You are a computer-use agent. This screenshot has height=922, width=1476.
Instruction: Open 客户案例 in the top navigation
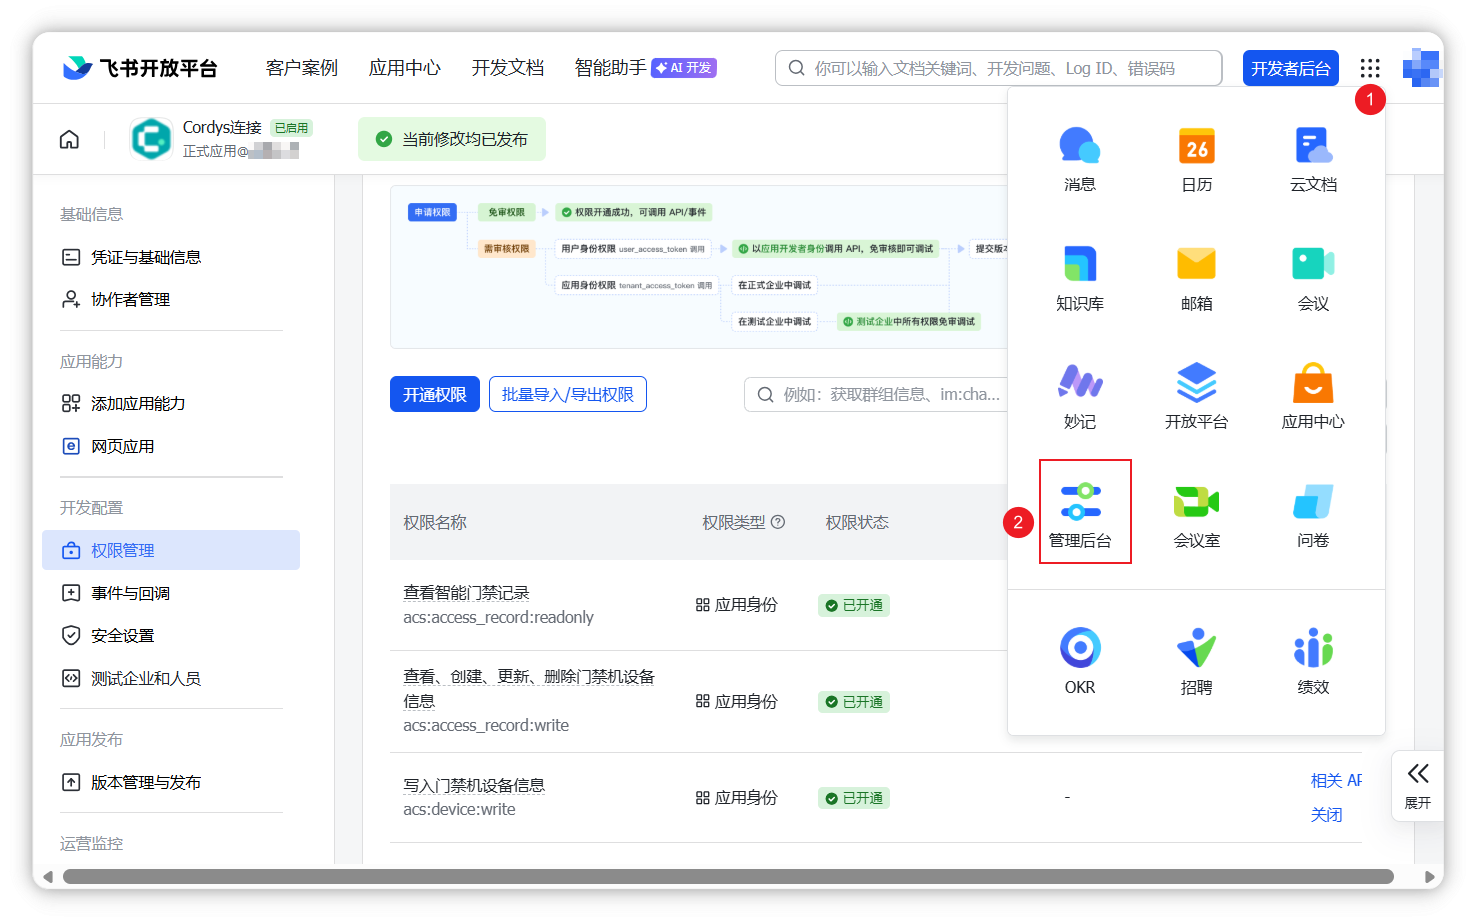(302, 68)
